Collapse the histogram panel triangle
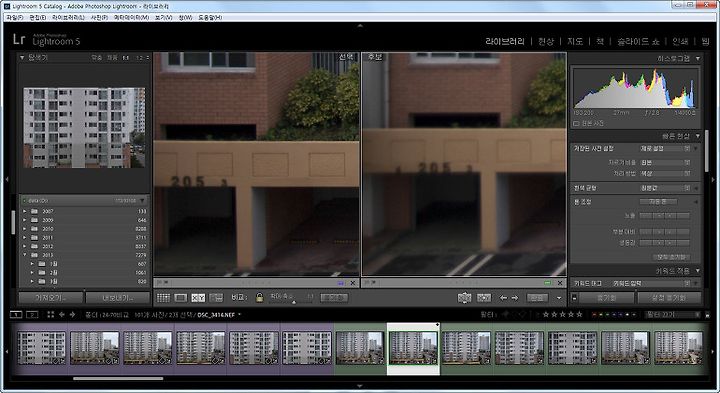This screenshot has height=393, width=720. click(698, 59)
